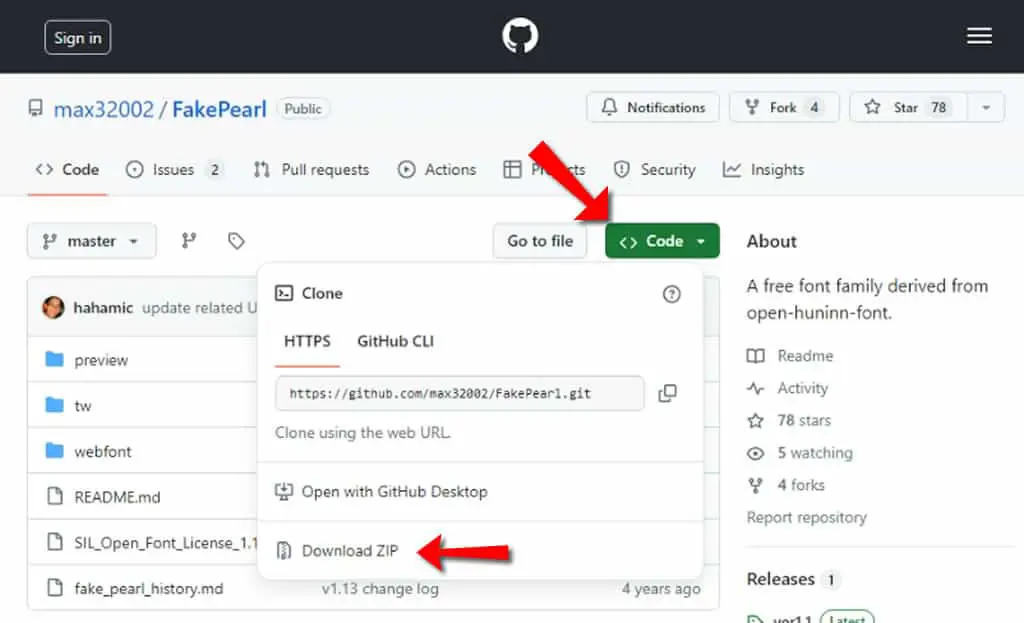Click the clone URL text field
This screenshot has width=1024, height=623.
click(460, 393)
